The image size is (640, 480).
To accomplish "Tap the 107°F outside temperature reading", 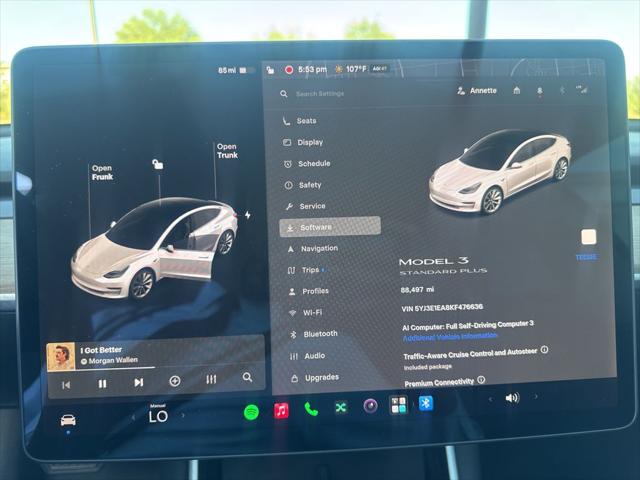I will [356, 69].
